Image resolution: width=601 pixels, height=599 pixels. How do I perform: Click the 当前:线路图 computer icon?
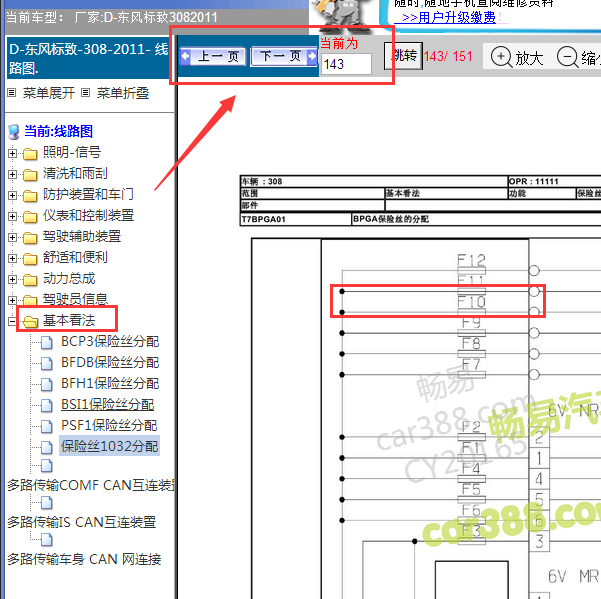pyautogui.click(x=14, y=132)
